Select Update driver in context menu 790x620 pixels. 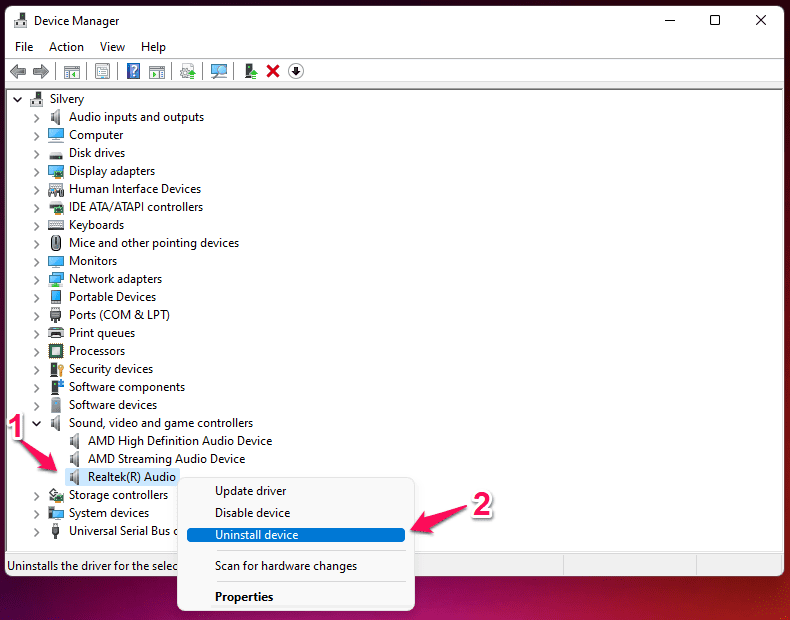250,491
